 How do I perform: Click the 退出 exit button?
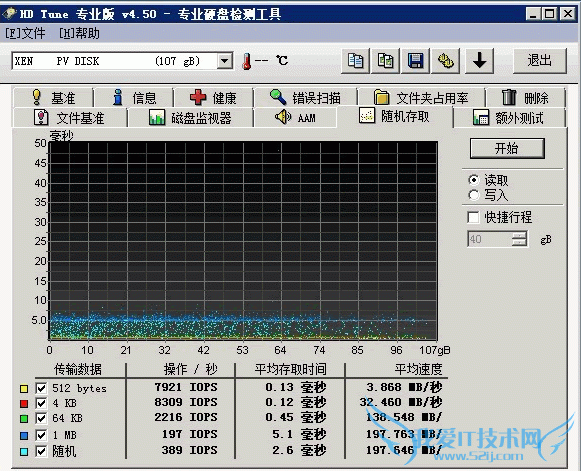click(540, 60)
